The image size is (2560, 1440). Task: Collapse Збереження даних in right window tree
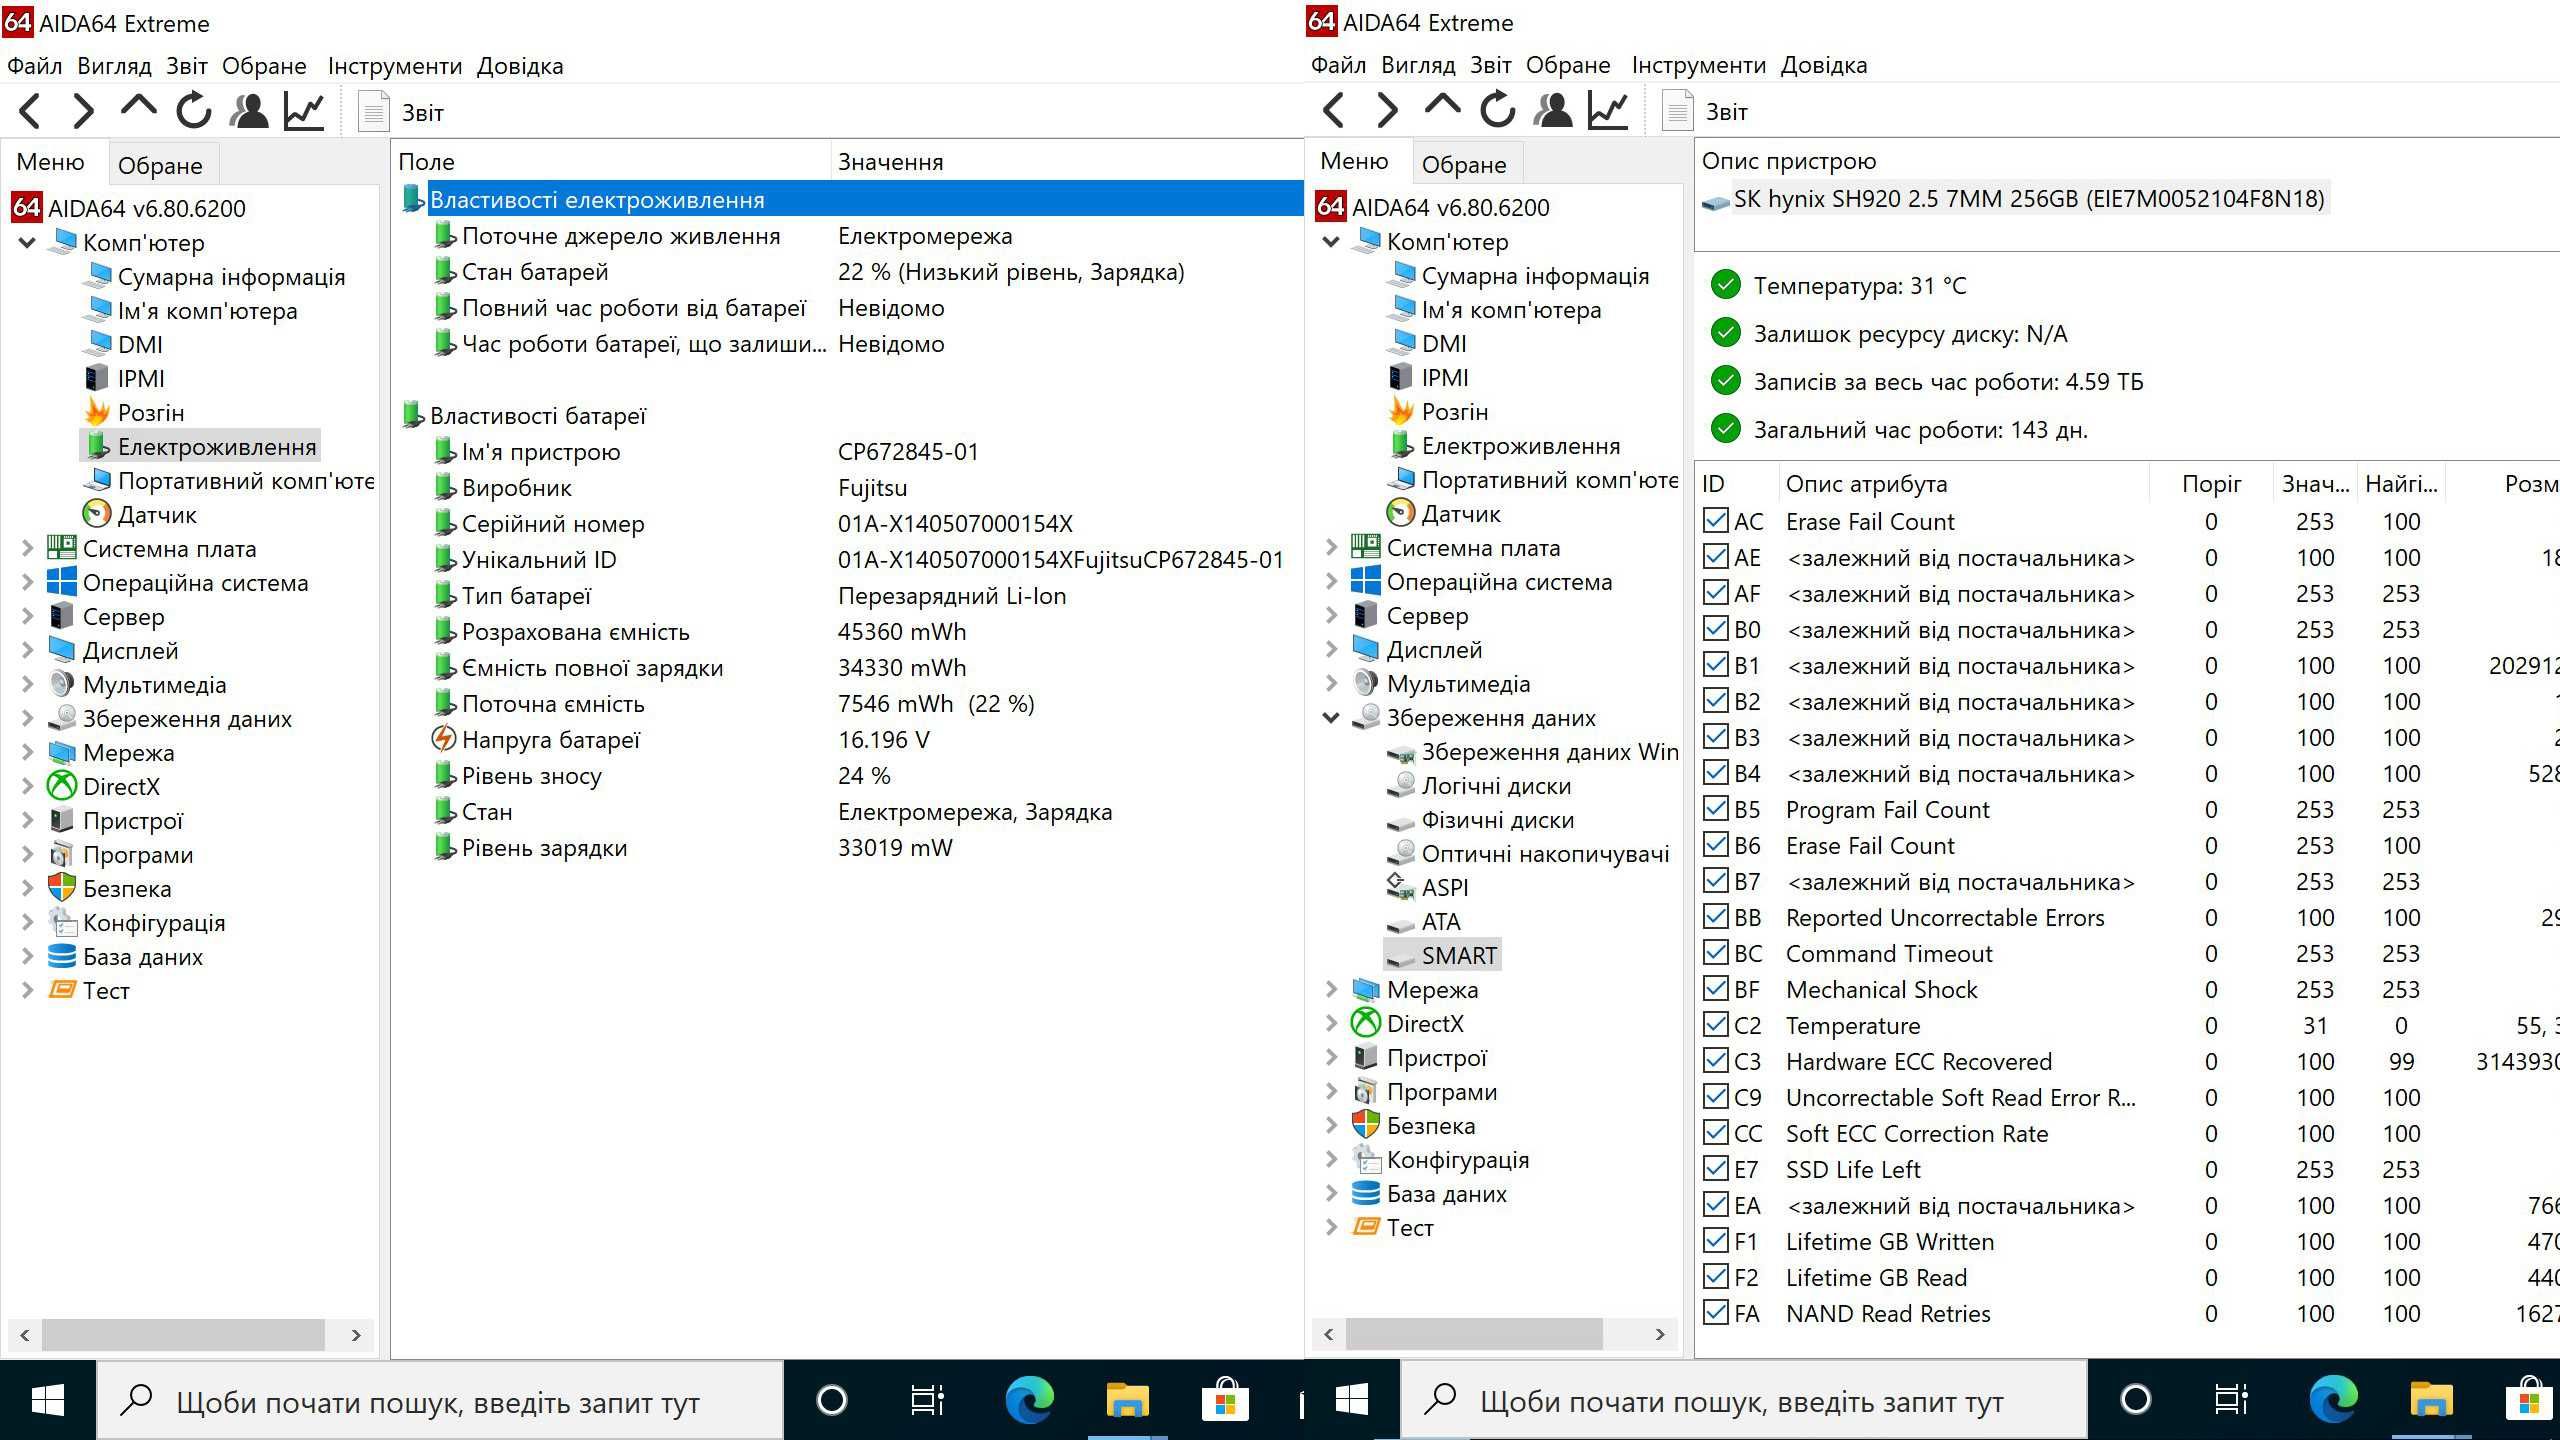pyautogui.click(x=1331, y=717)
